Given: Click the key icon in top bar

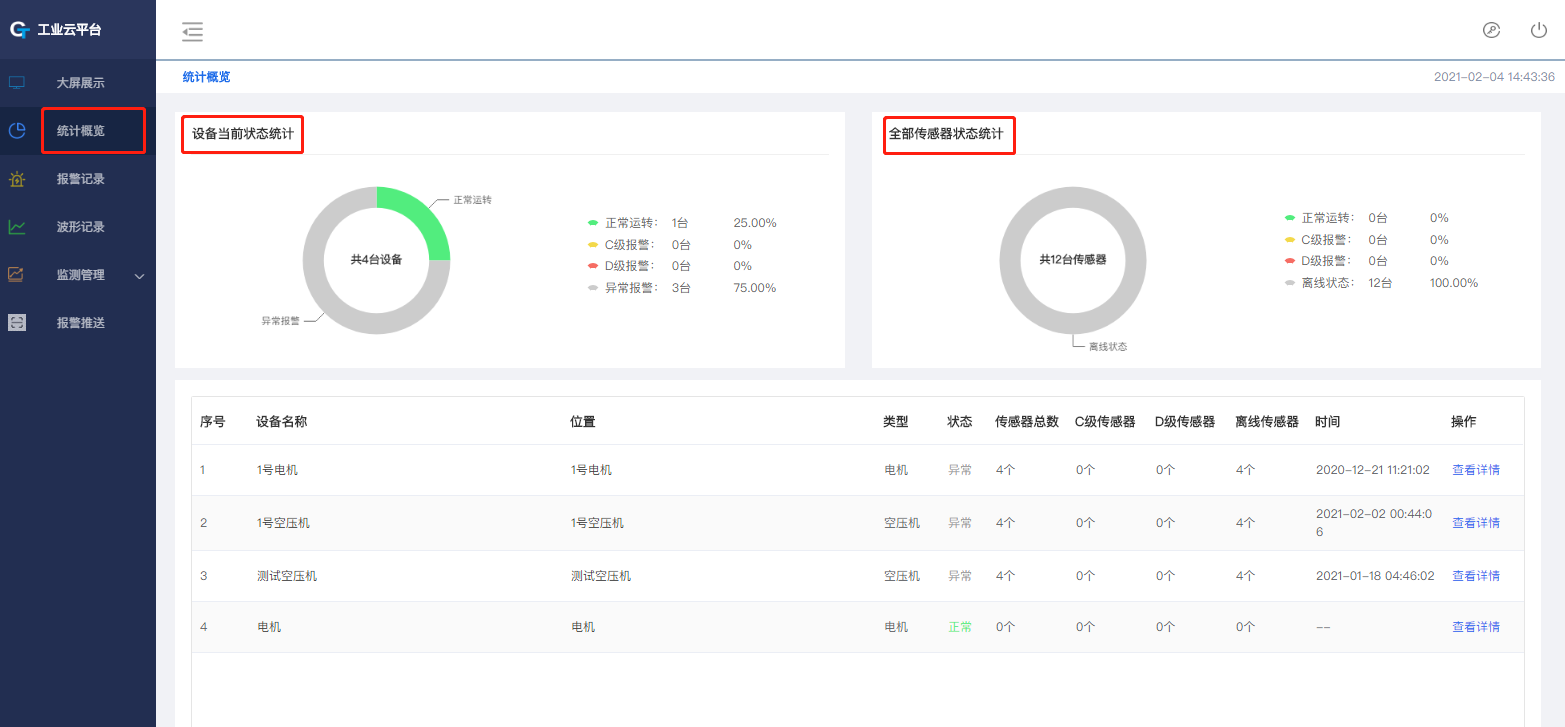Looking at the screenshot, I should click(1491, 30).
